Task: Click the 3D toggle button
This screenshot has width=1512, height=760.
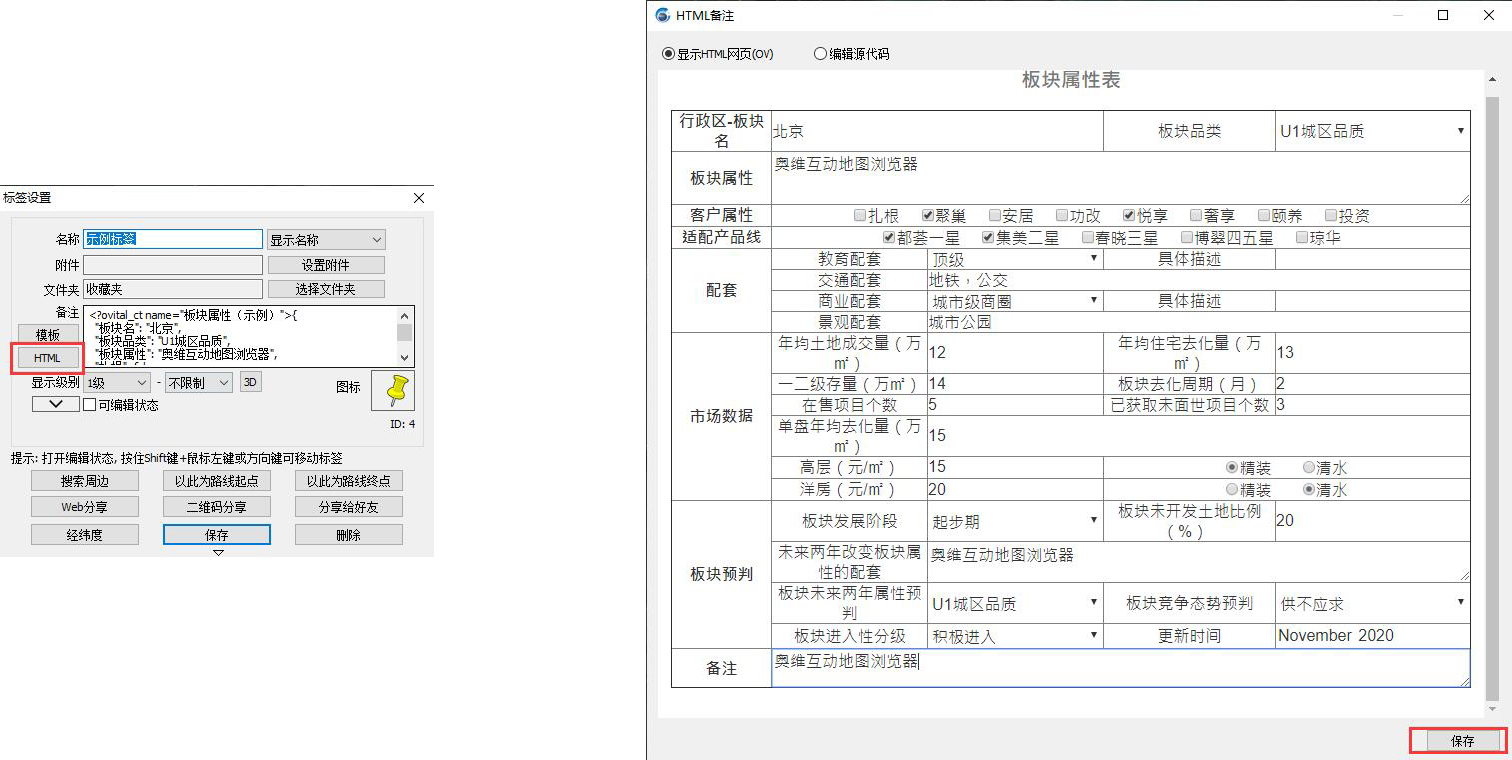Action: coord(250,382)
